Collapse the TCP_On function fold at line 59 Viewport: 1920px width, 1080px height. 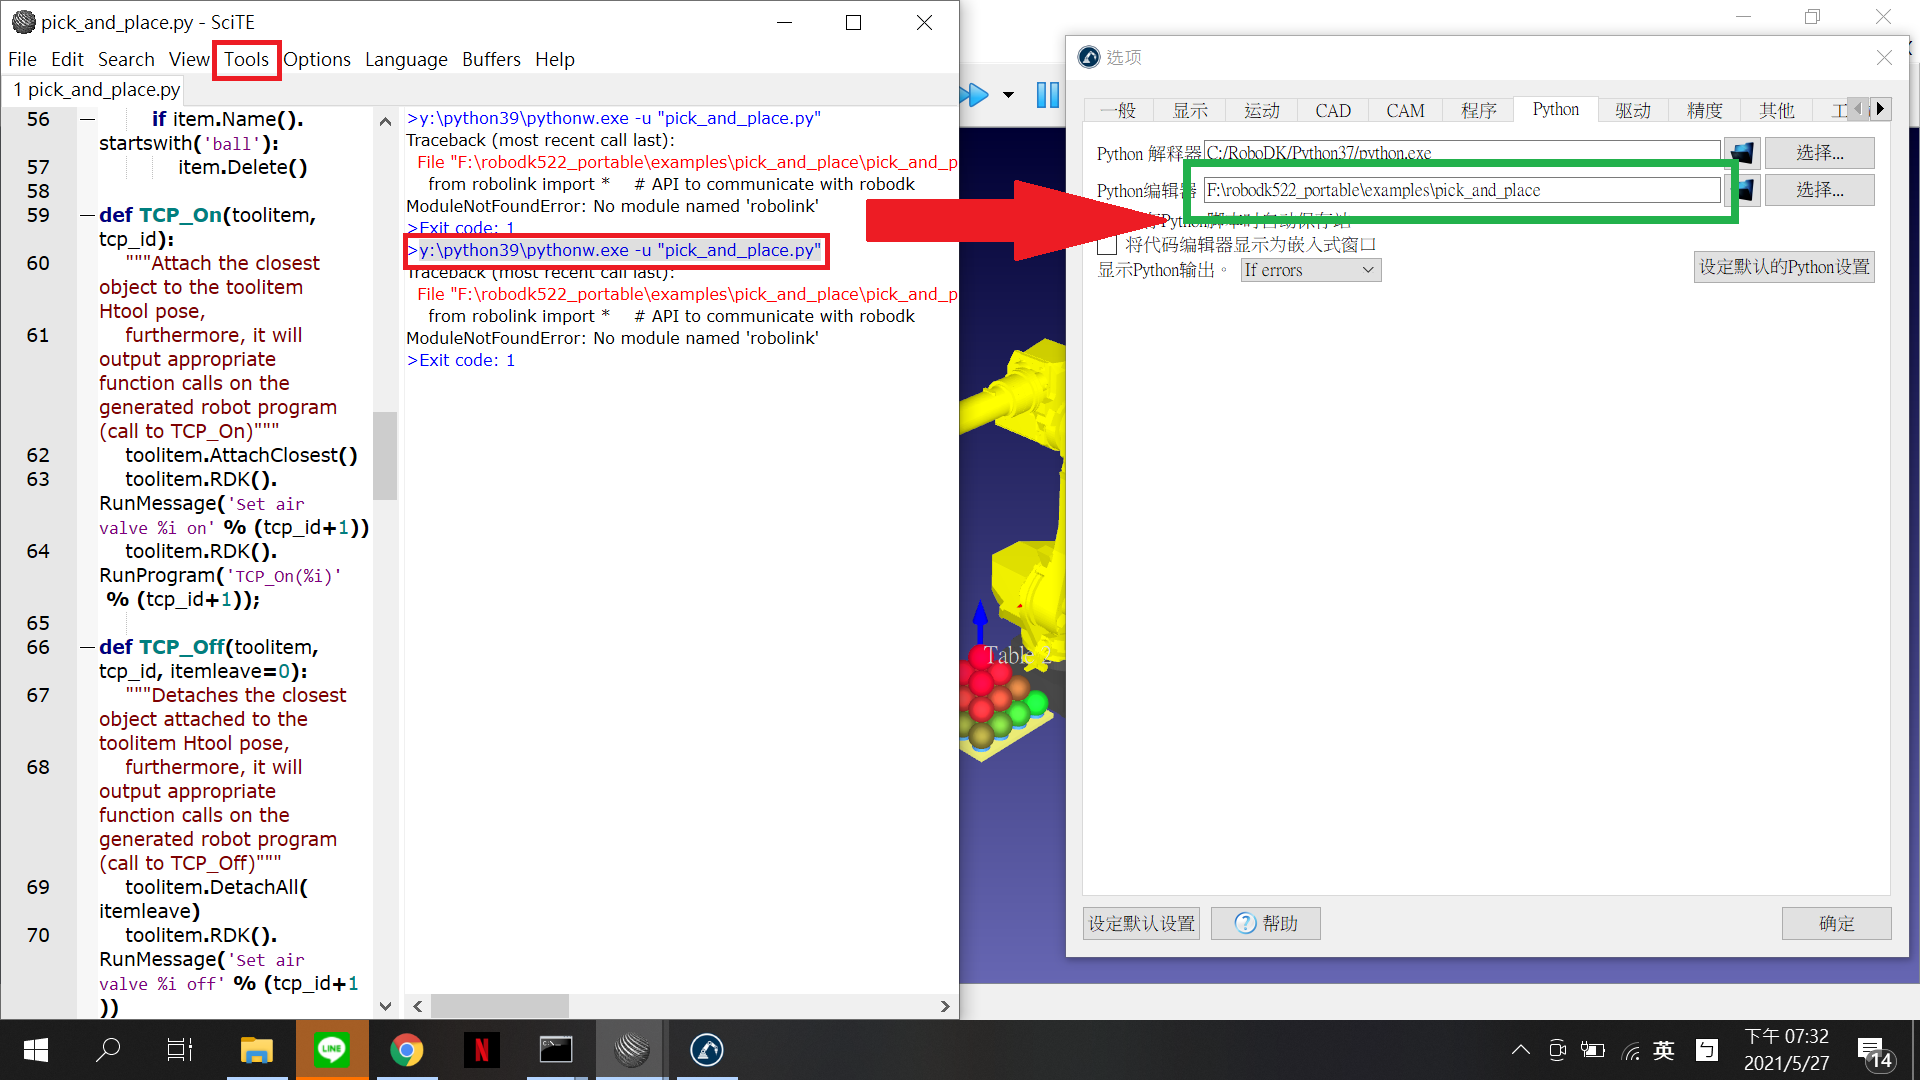point(88,216)
